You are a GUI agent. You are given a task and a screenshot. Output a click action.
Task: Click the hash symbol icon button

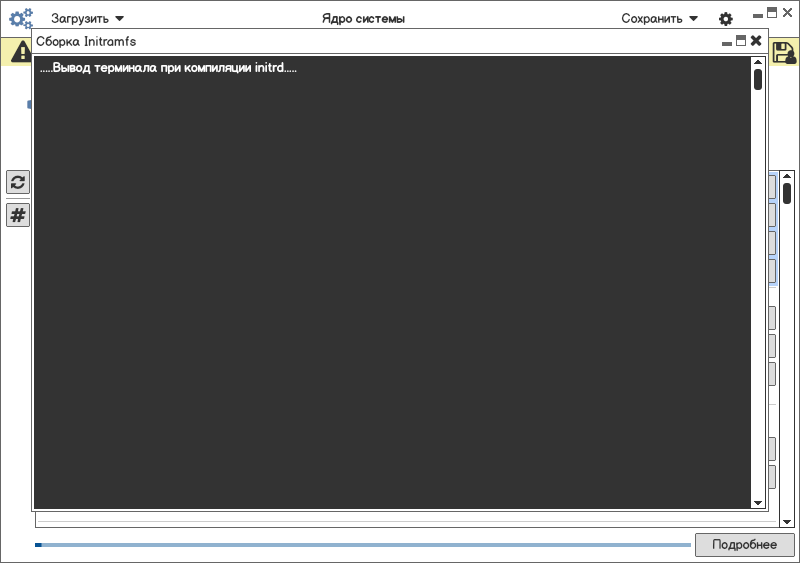point(18,215)
